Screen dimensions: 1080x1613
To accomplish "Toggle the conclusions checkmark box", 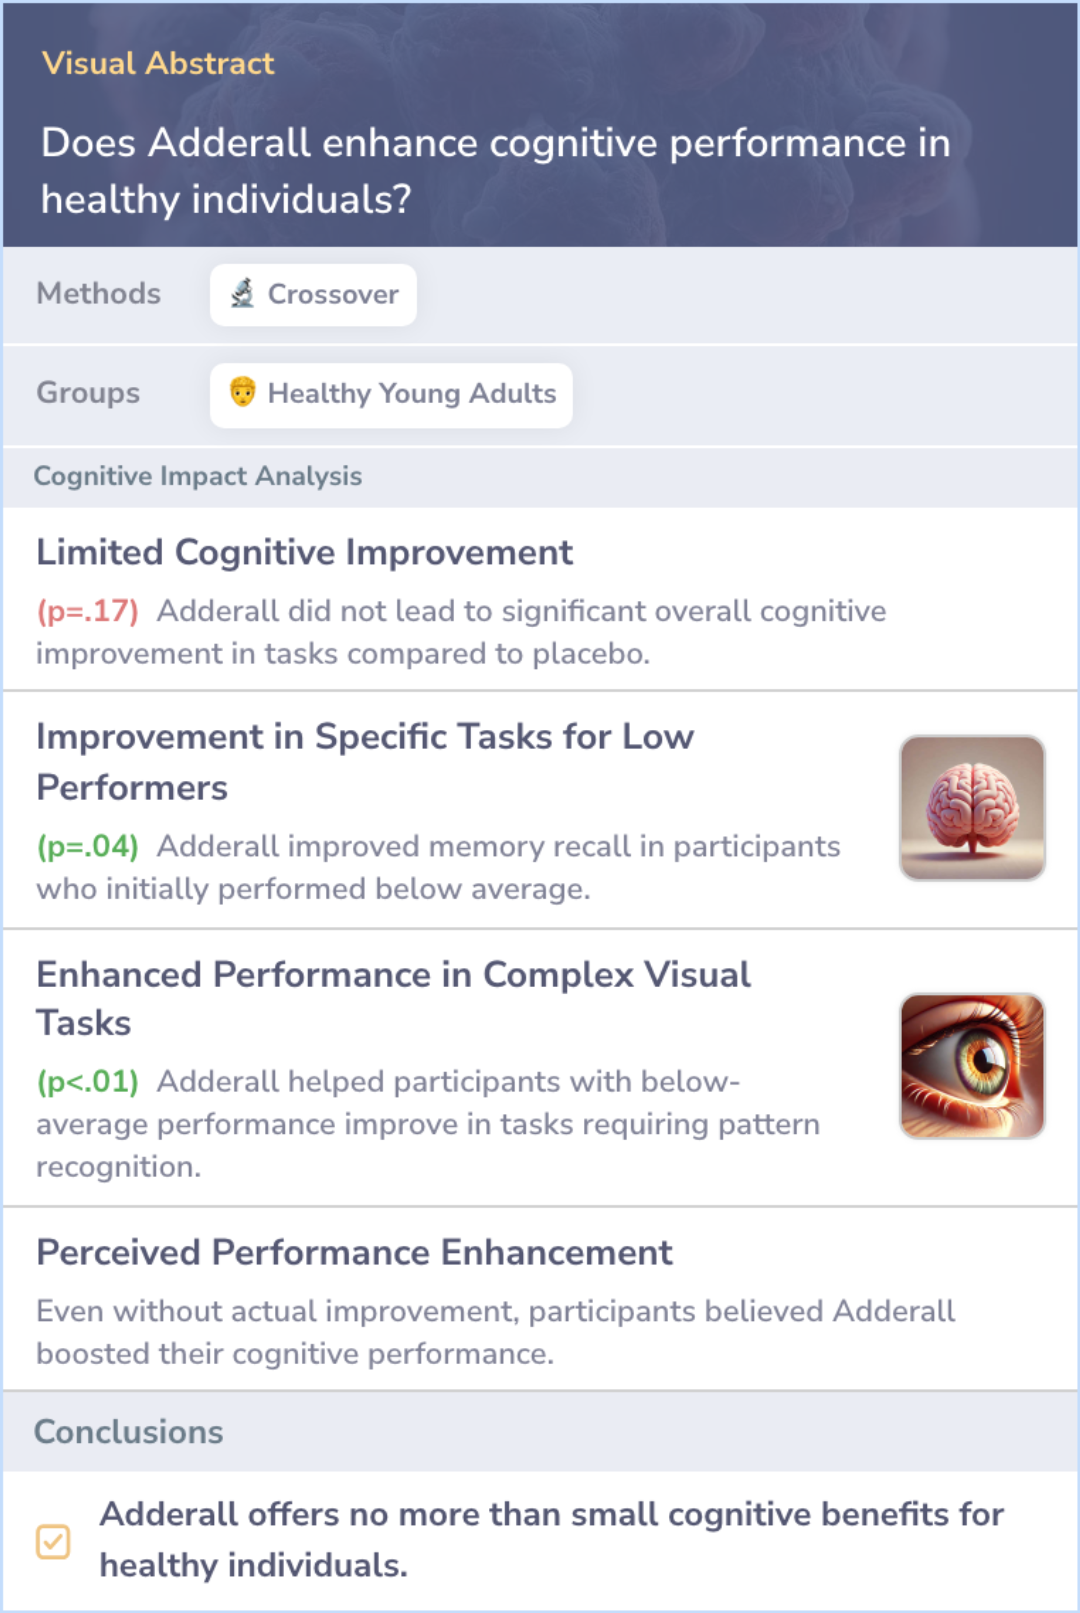I will click(x=53, y=1541).
